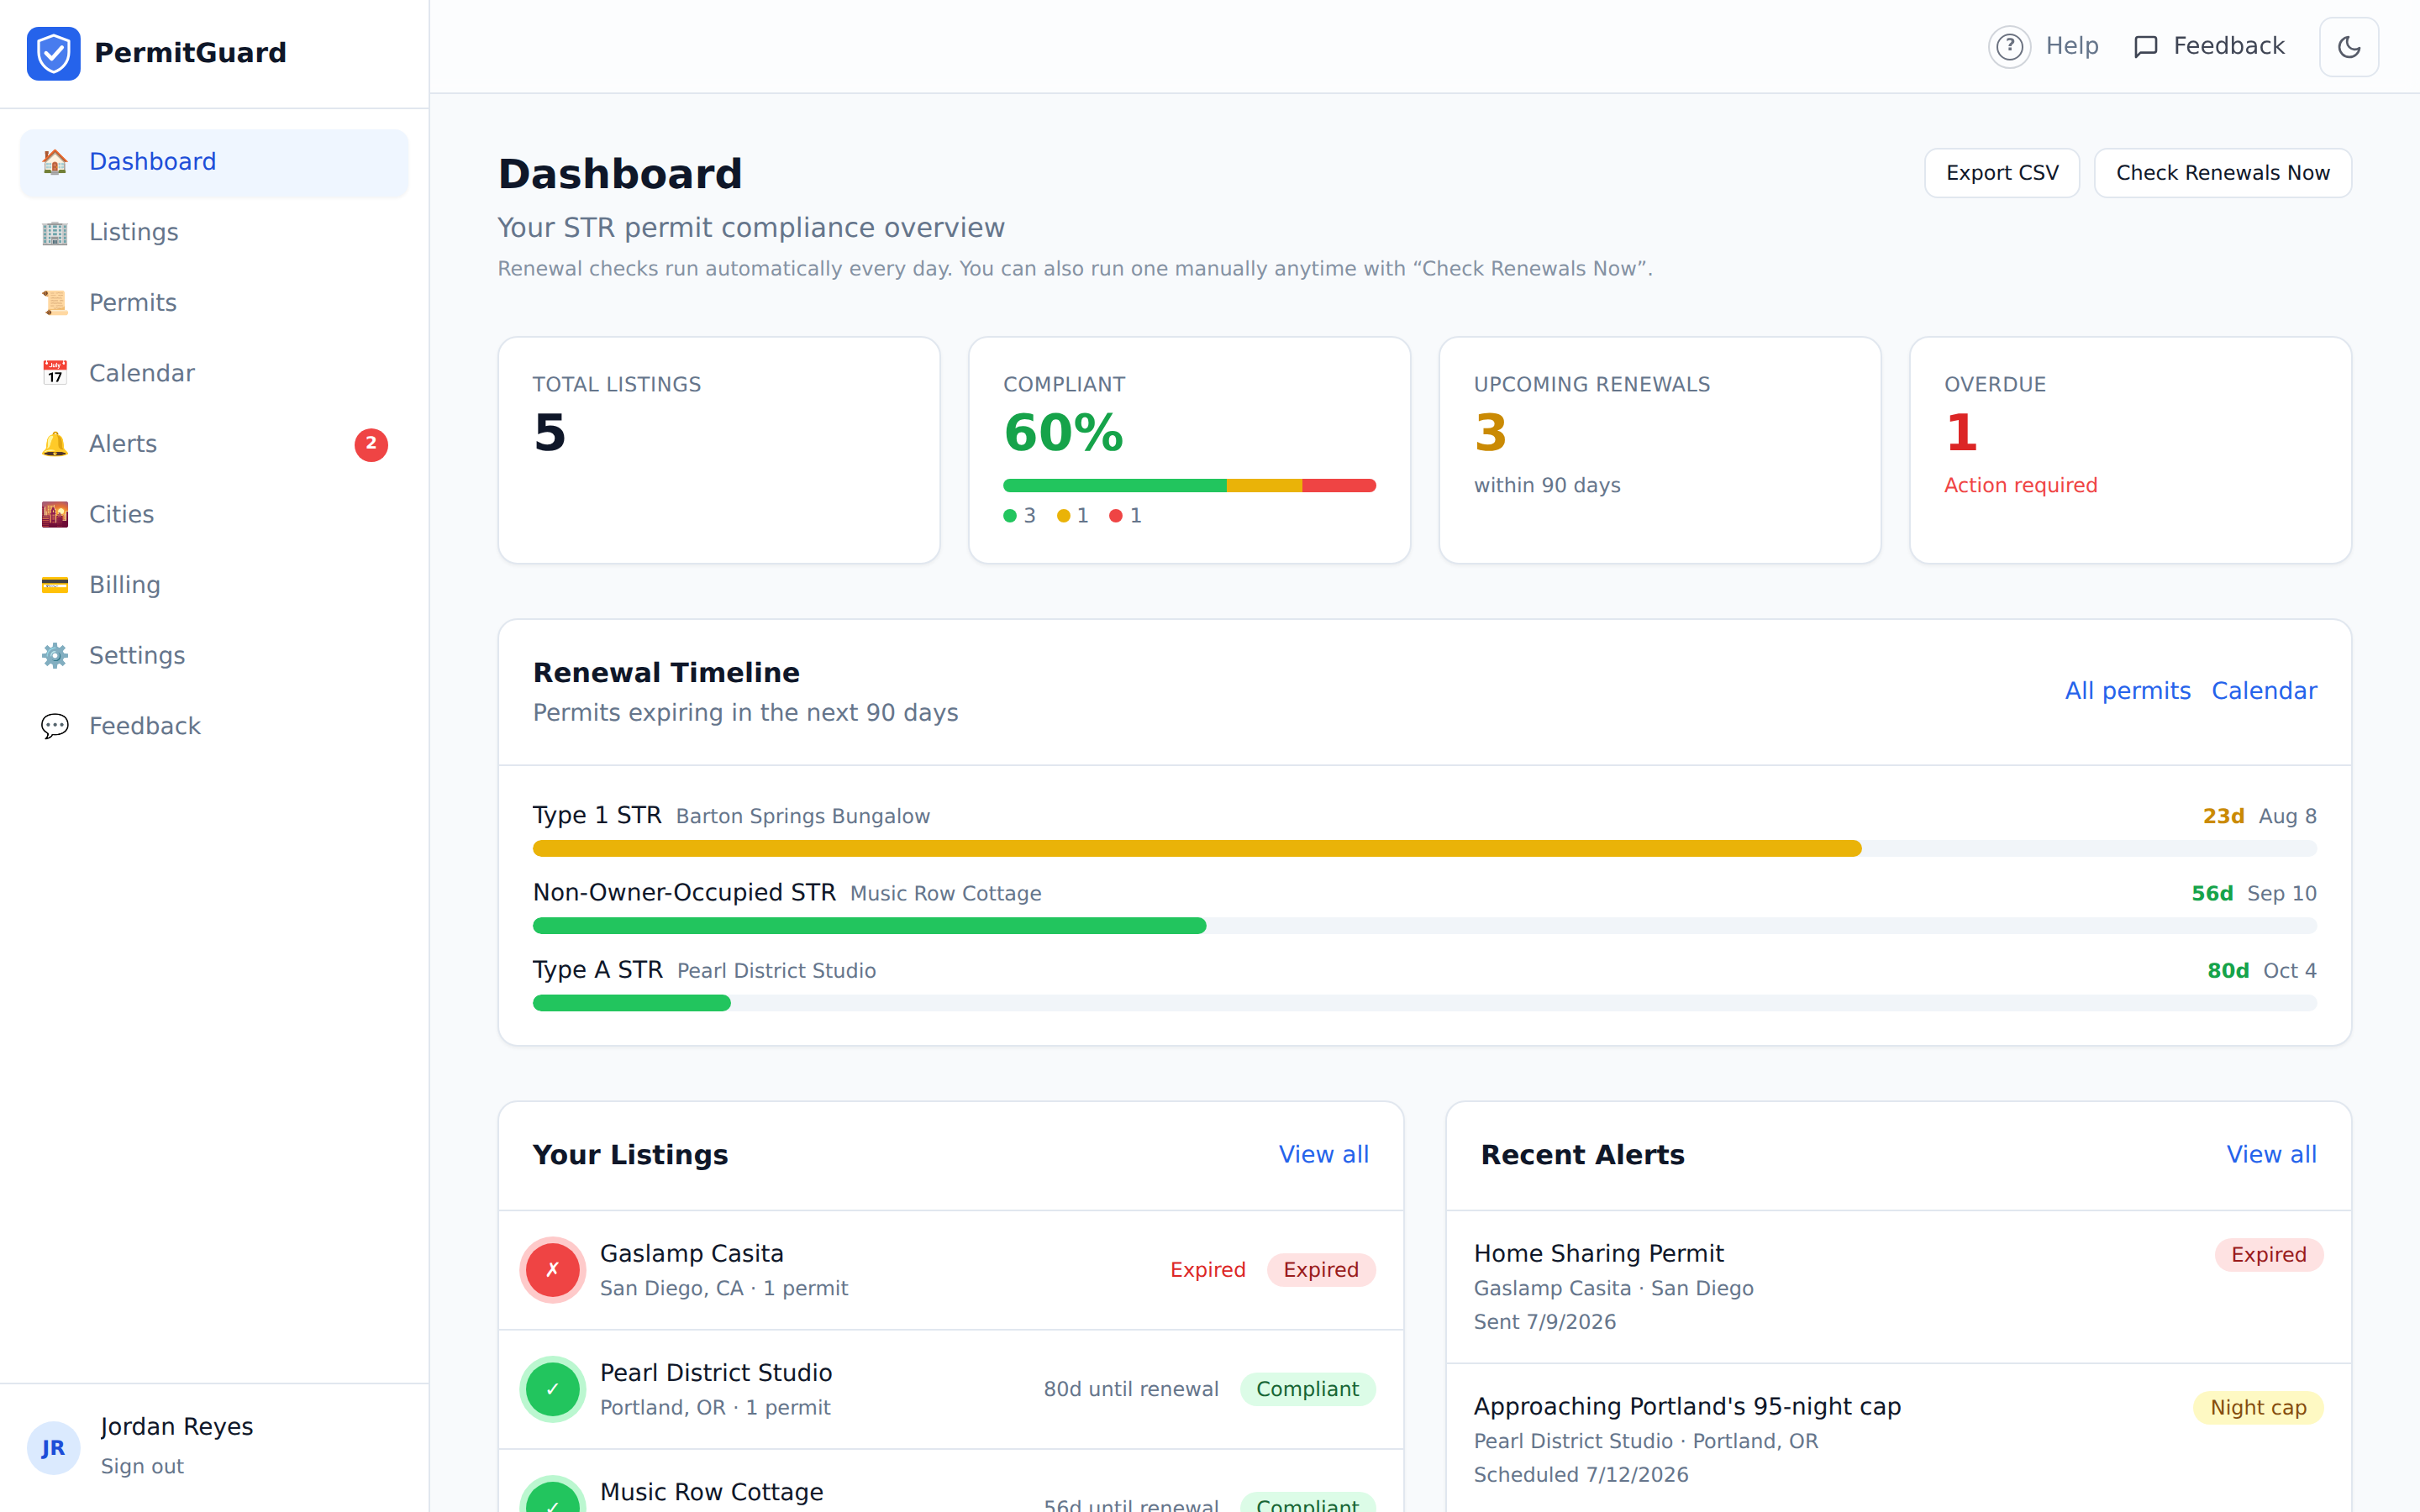Click the Feedback speech-bubble sidebar icon

coord(55,726)
